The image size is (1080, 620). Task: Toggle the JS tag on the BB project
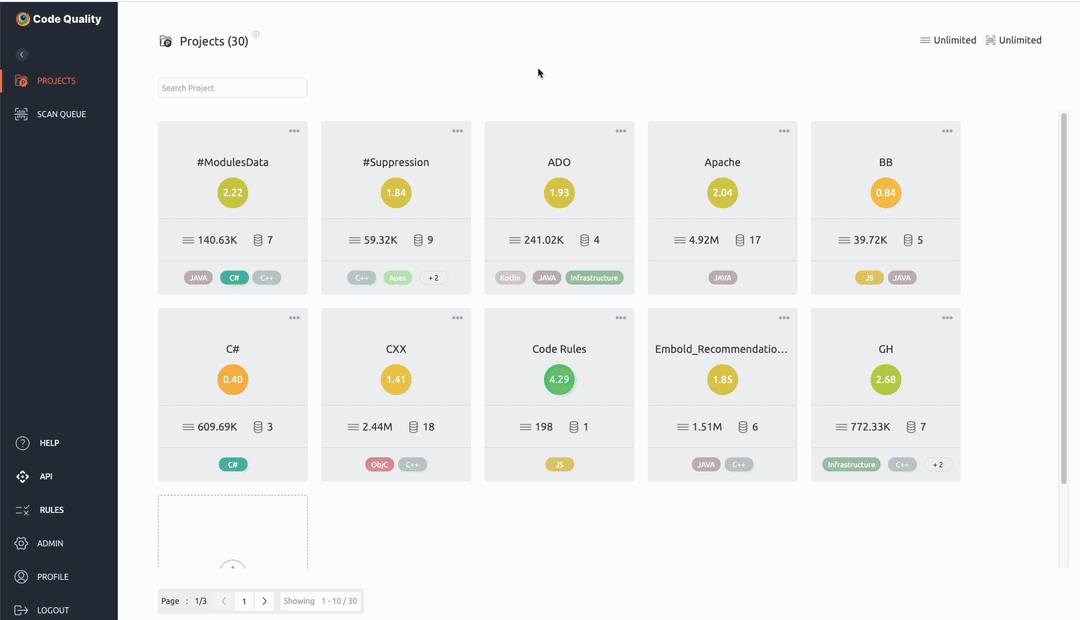click(x=868, y=277)
